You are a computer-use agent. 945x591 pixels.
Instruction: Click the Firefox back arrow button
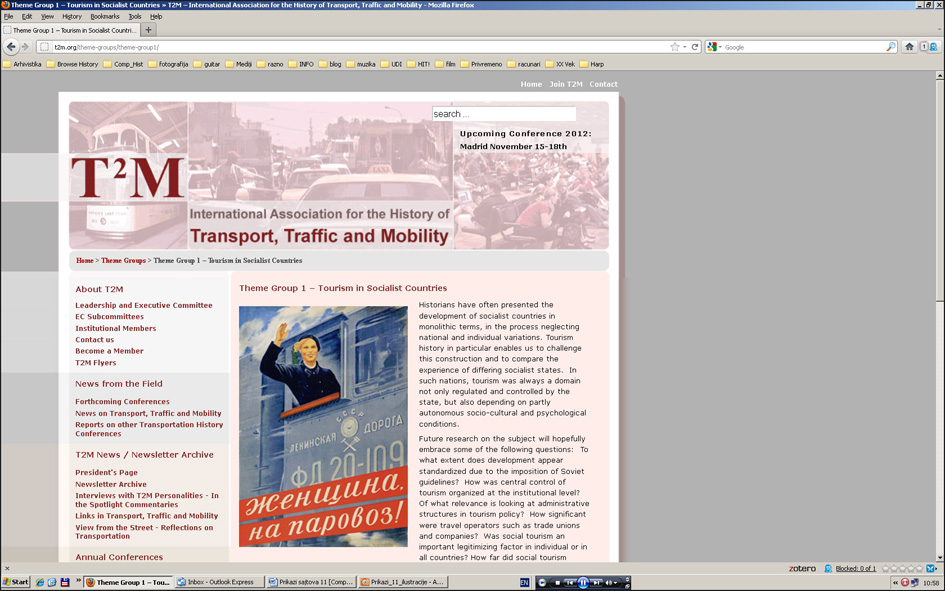(x=12, y=47)
